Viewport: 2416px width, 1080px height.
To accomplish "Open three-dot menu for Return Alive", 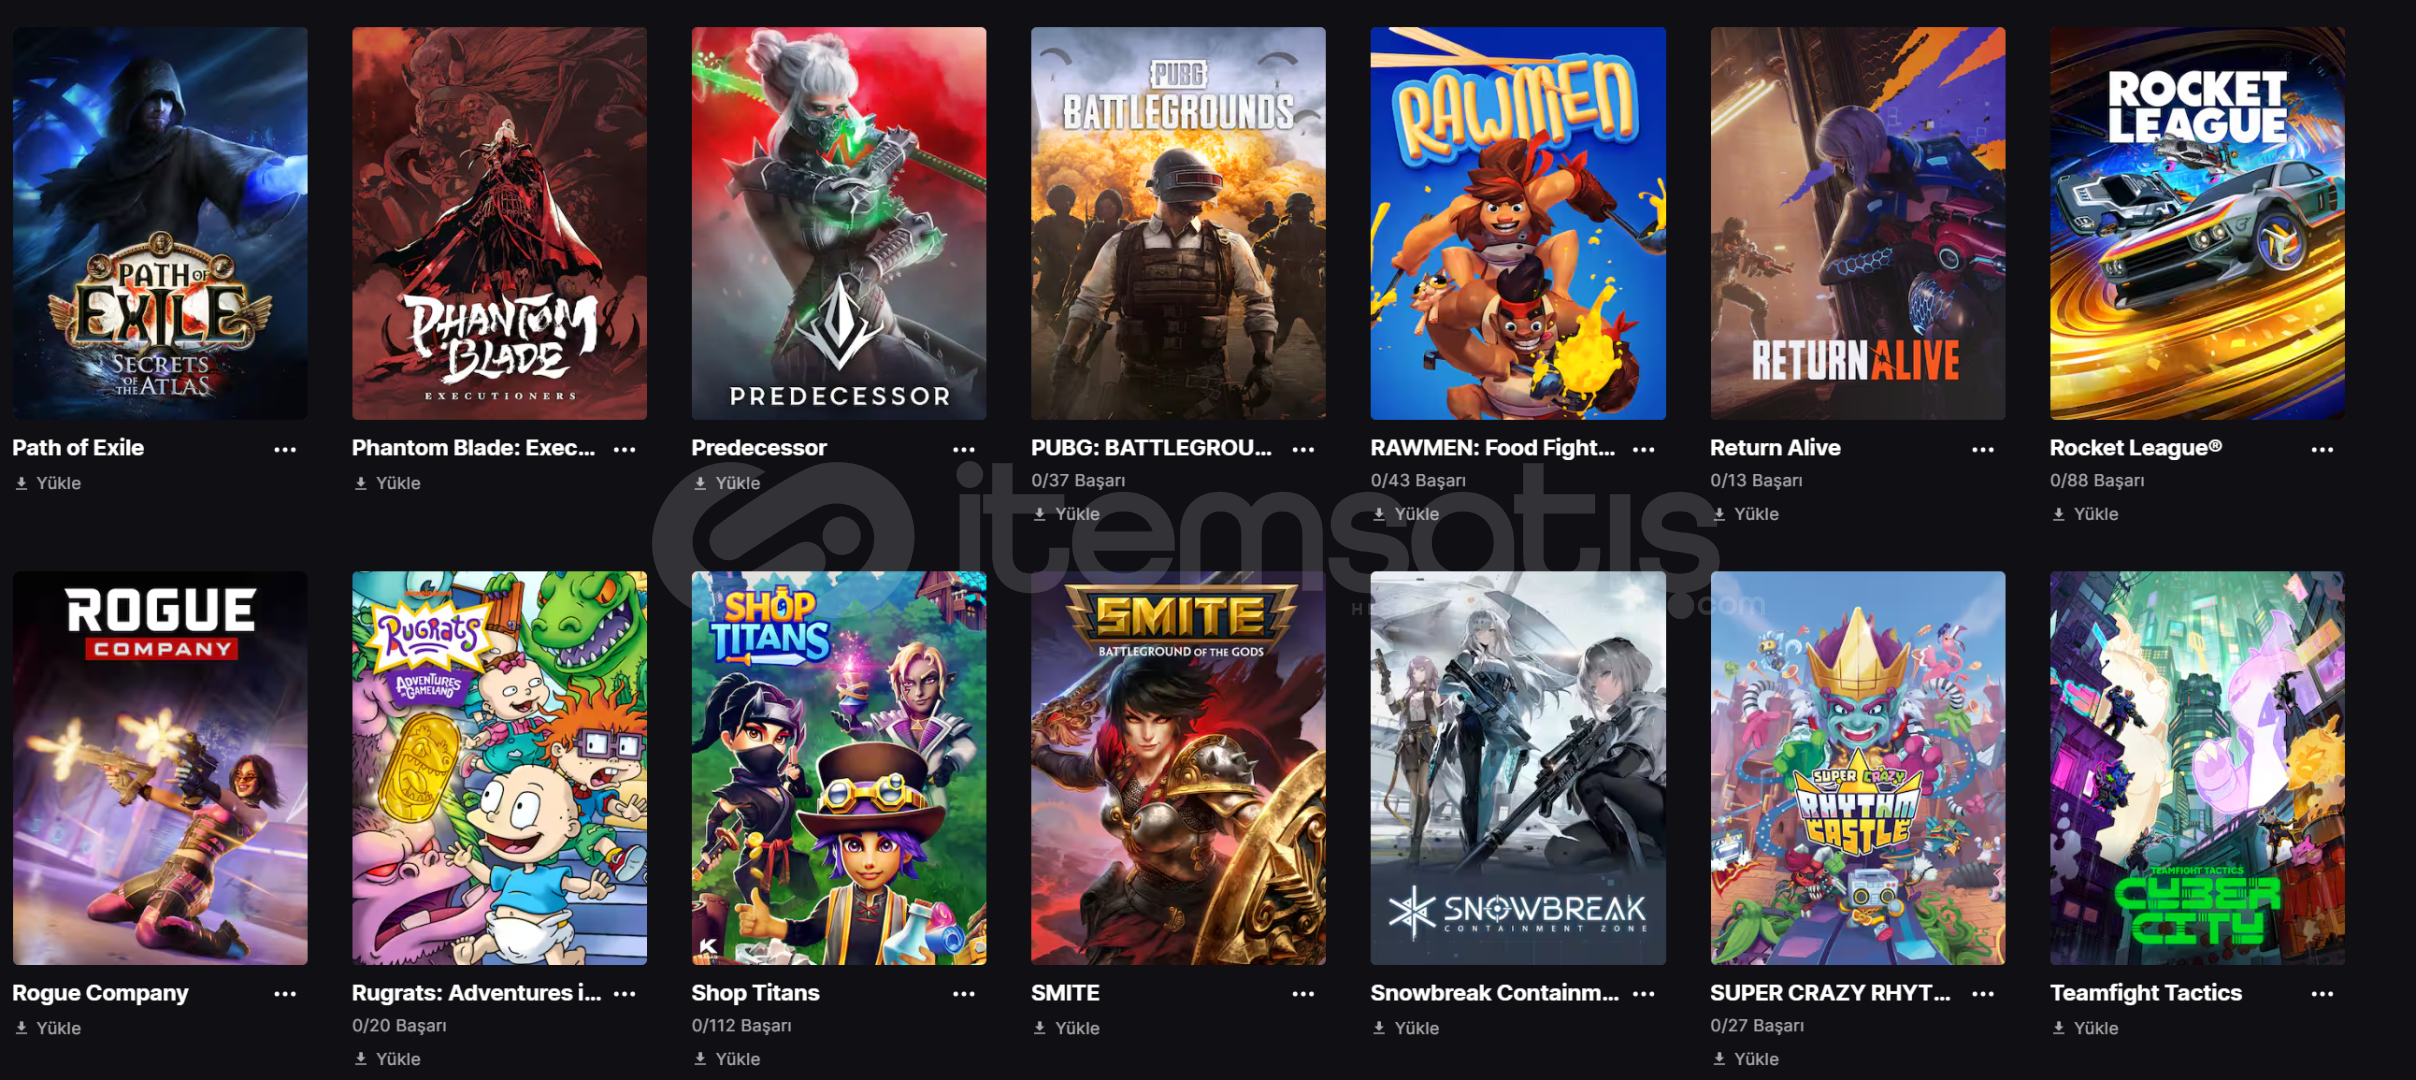I will pos(1983,450).
